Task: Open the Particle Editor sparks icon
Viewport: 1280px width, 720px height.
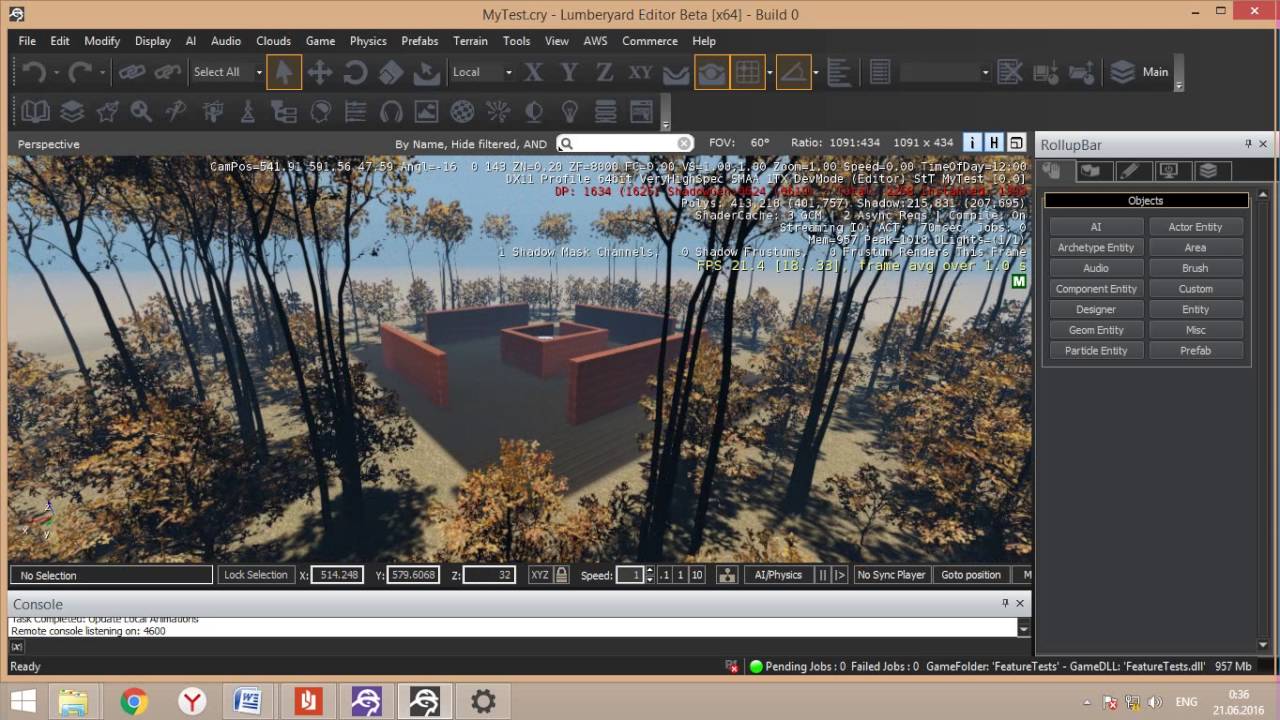Action: click(498, 111)
